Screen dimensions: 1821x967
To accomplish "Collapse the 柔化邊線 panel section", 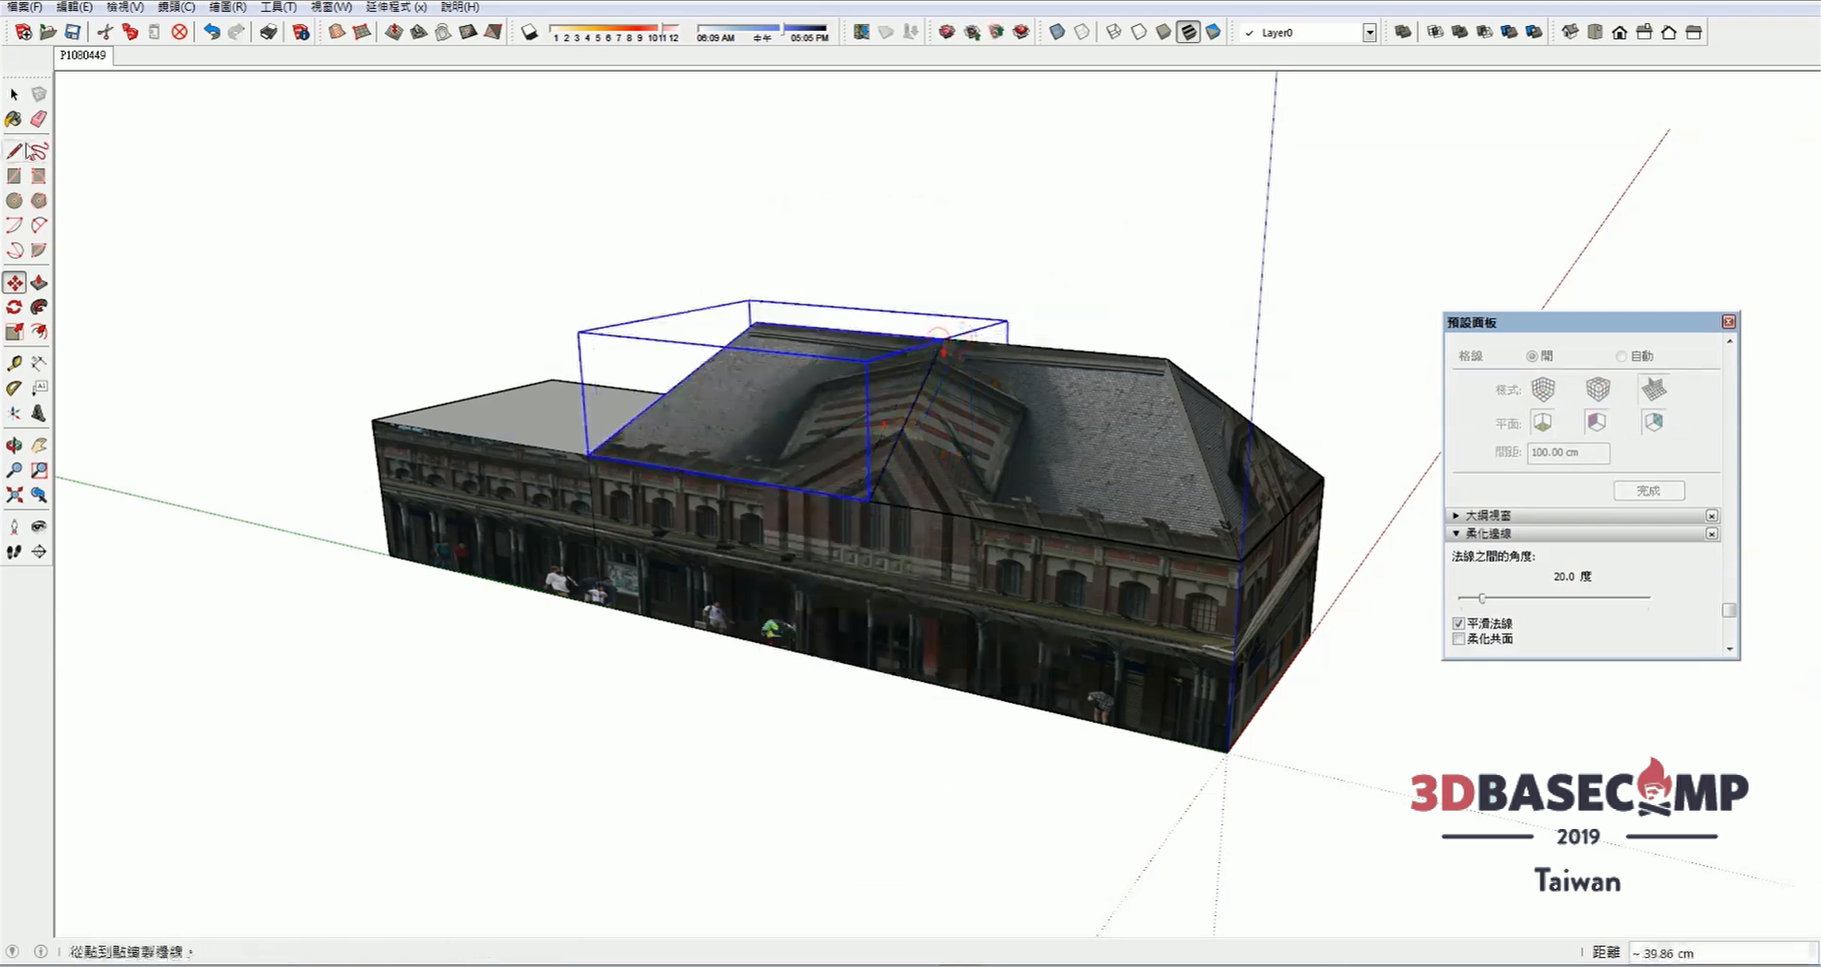I will point(1456,534).
